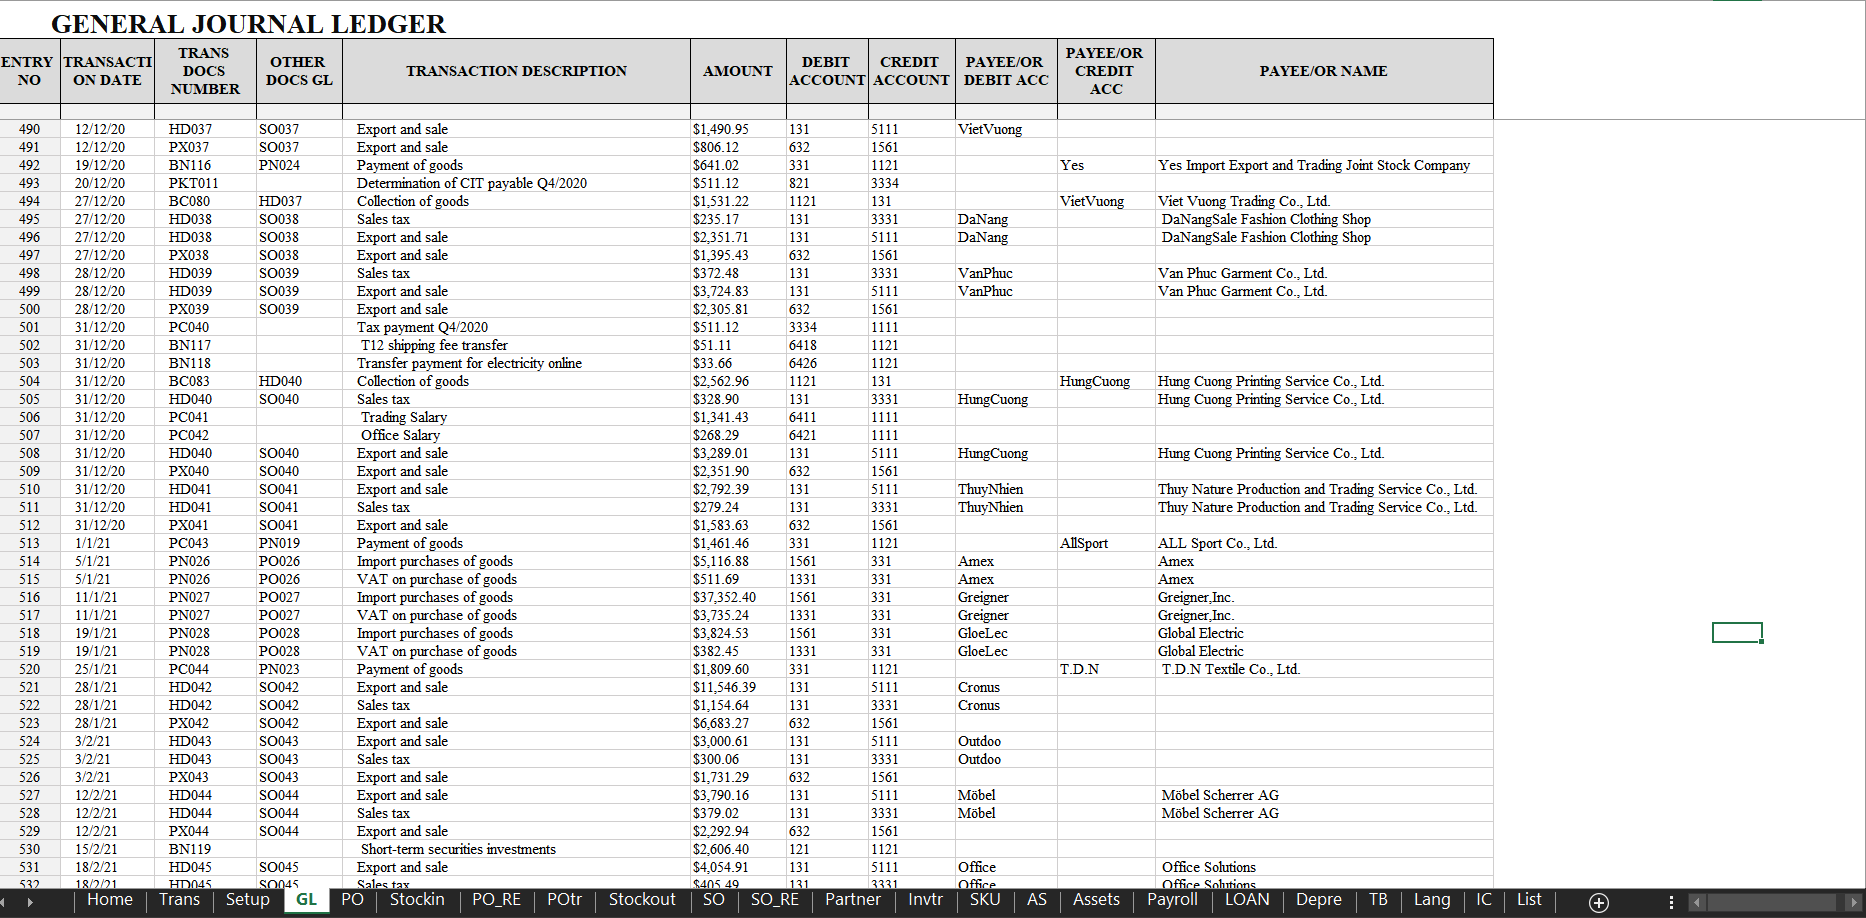This screenshot has height=918, width=1866.
Task: Click the PAYEE/OR NAME header cell
Action: point(1323,71)
